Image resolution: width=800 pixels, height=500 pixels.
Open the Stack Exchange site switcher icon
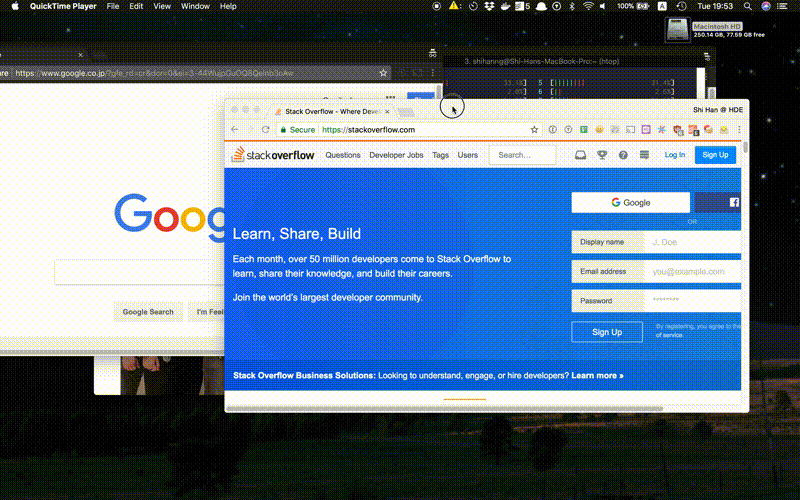pyautogui.click(x=644, y=155)
